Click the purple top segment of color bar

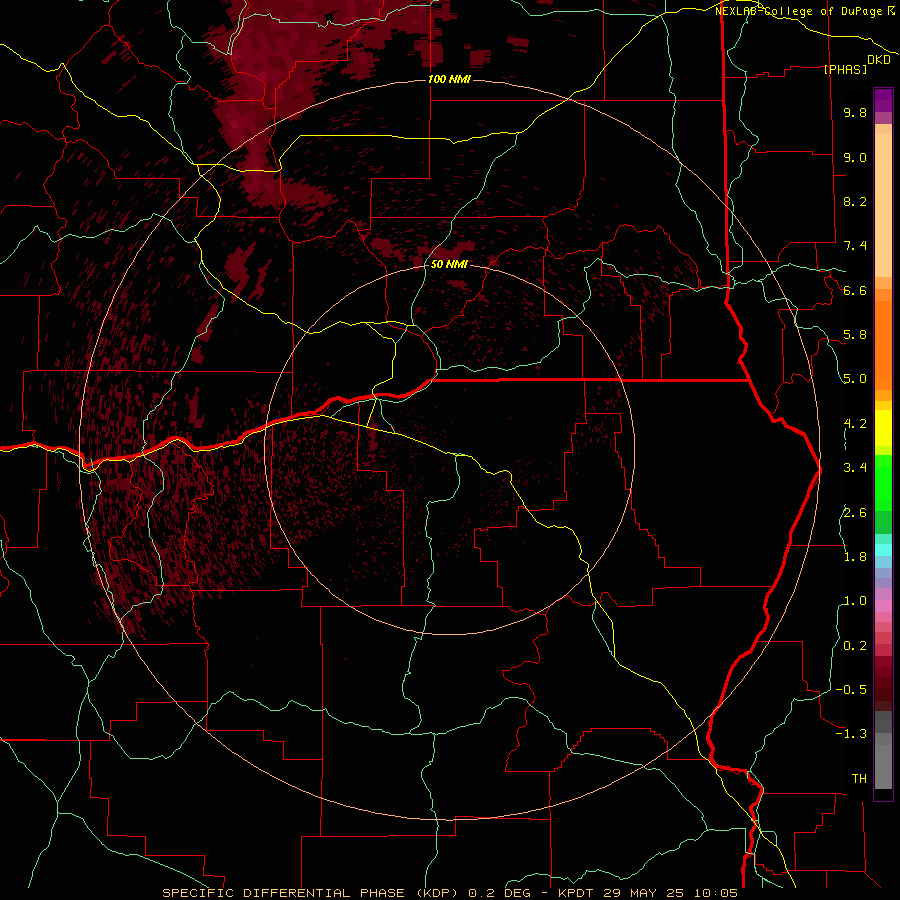(x=883, y=100)
